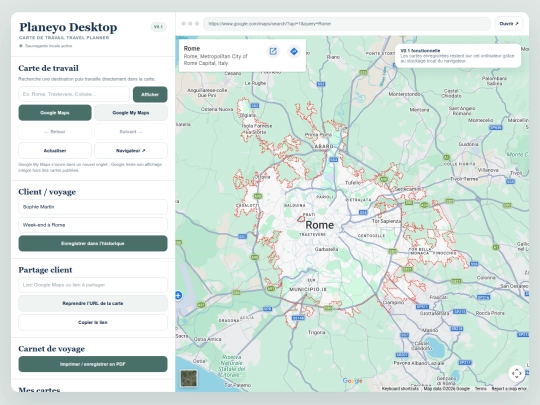540x405 pixels.
Task: Click the Ouvrir button near URL bar
Action: point(509,24)
